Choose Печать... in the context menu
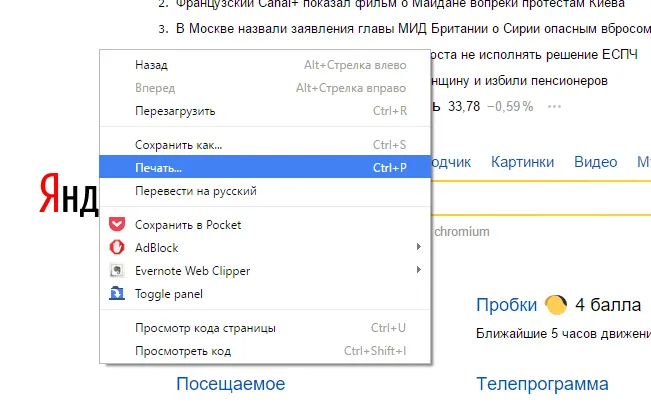Screen dimensions: 651x403 pyautogui.click(x=265, y=167)
